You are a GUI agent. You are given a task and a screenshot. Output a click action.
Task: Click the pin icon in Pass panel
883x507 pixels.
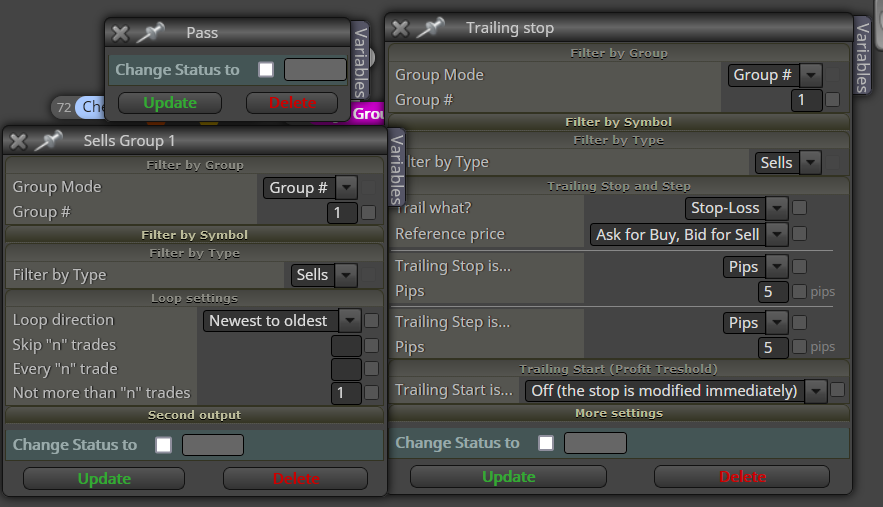pyautogui.click(x=150, y=33)
